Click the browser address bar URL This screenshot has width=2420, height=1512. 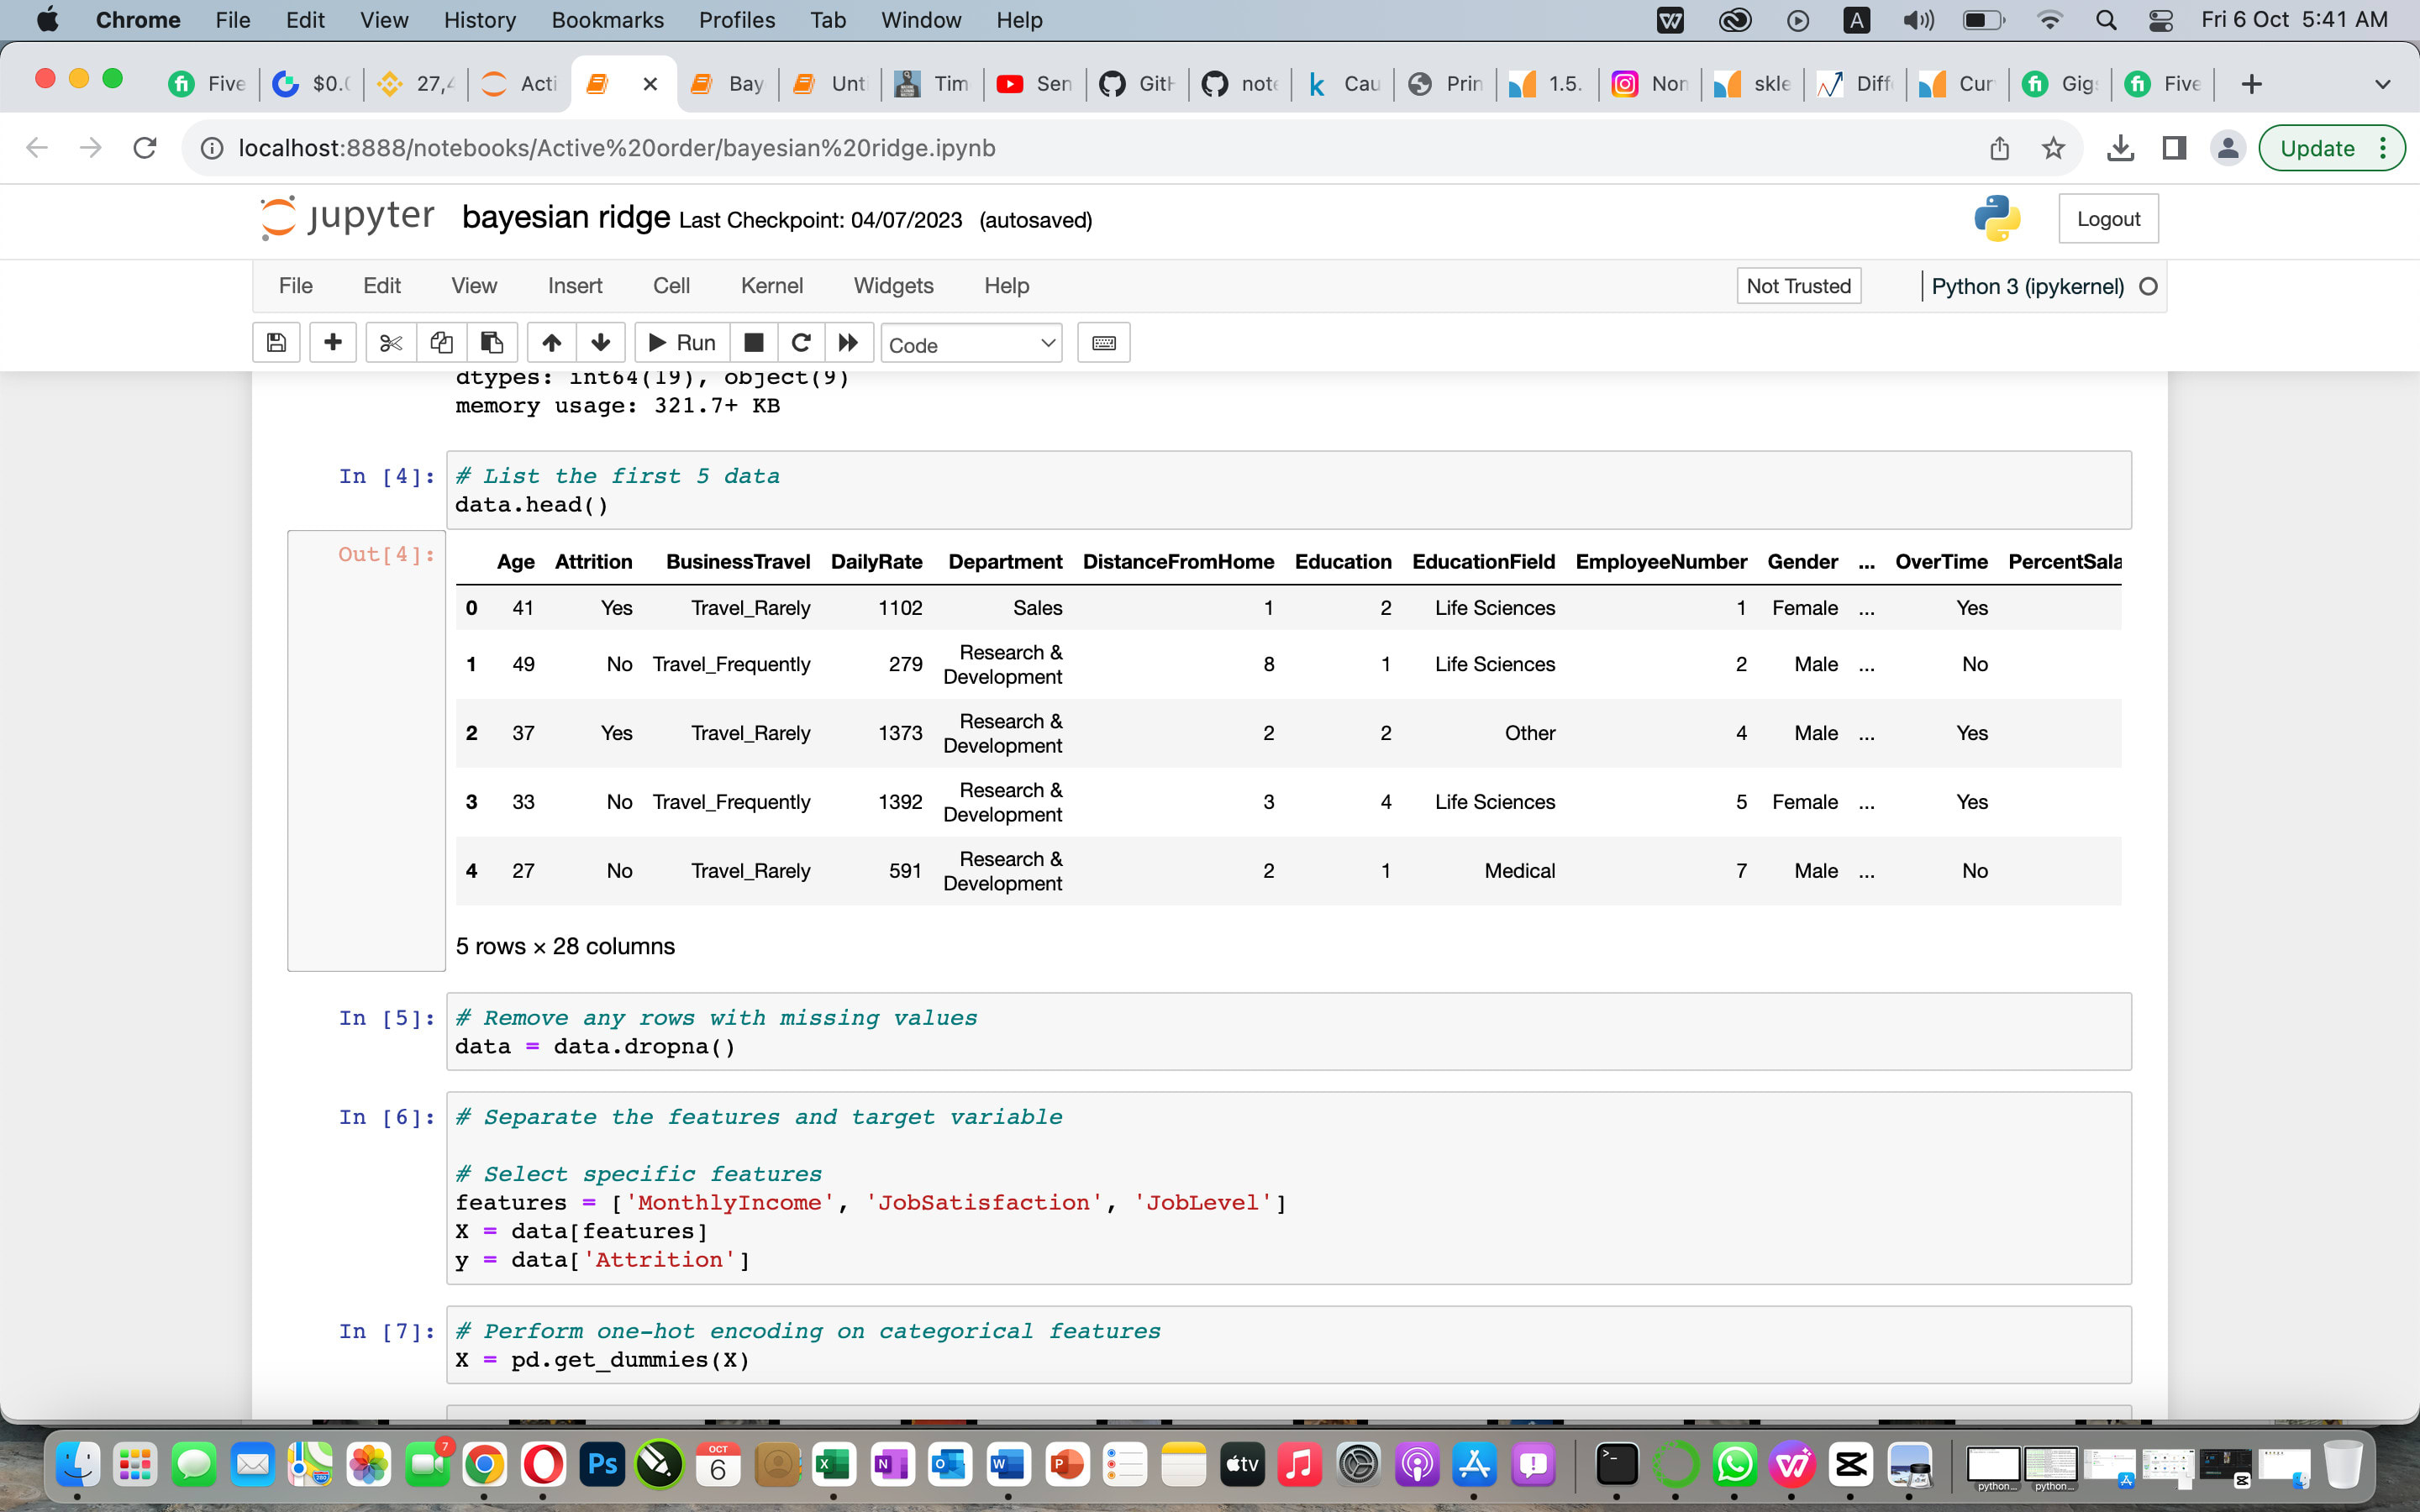pyautogui.click(x=616, y=148)
